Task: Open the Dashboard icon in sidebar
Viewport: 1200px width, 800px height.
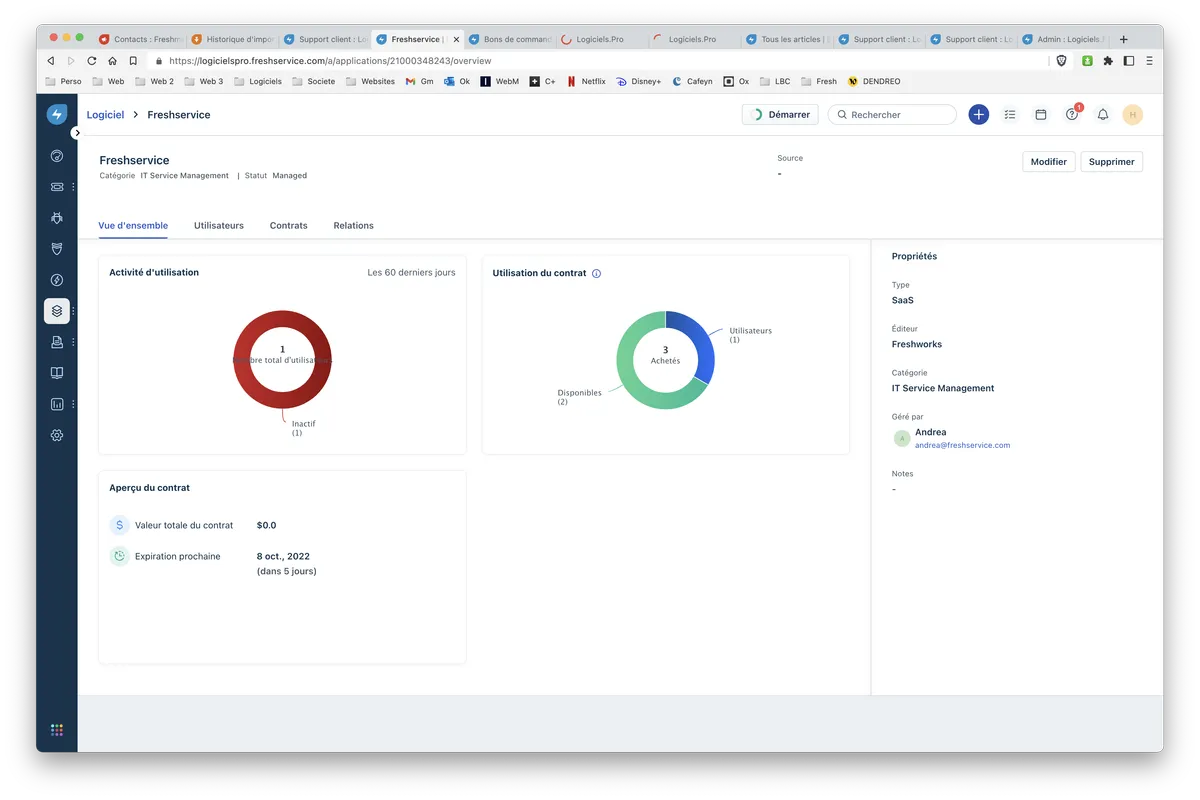Action: pos(57,156)
